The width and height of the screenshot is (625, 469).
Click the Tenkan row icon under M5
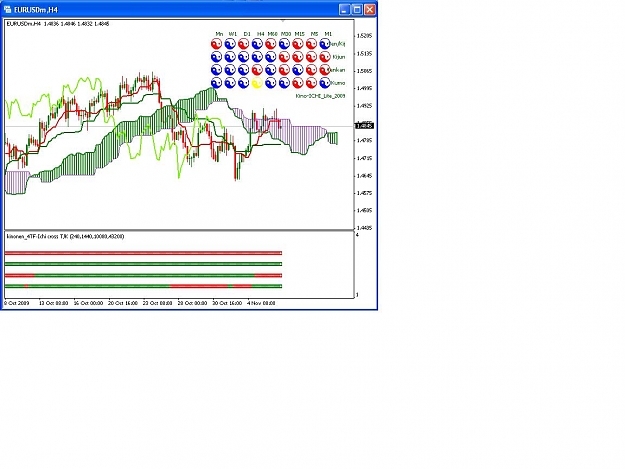[x=311, y=70]
